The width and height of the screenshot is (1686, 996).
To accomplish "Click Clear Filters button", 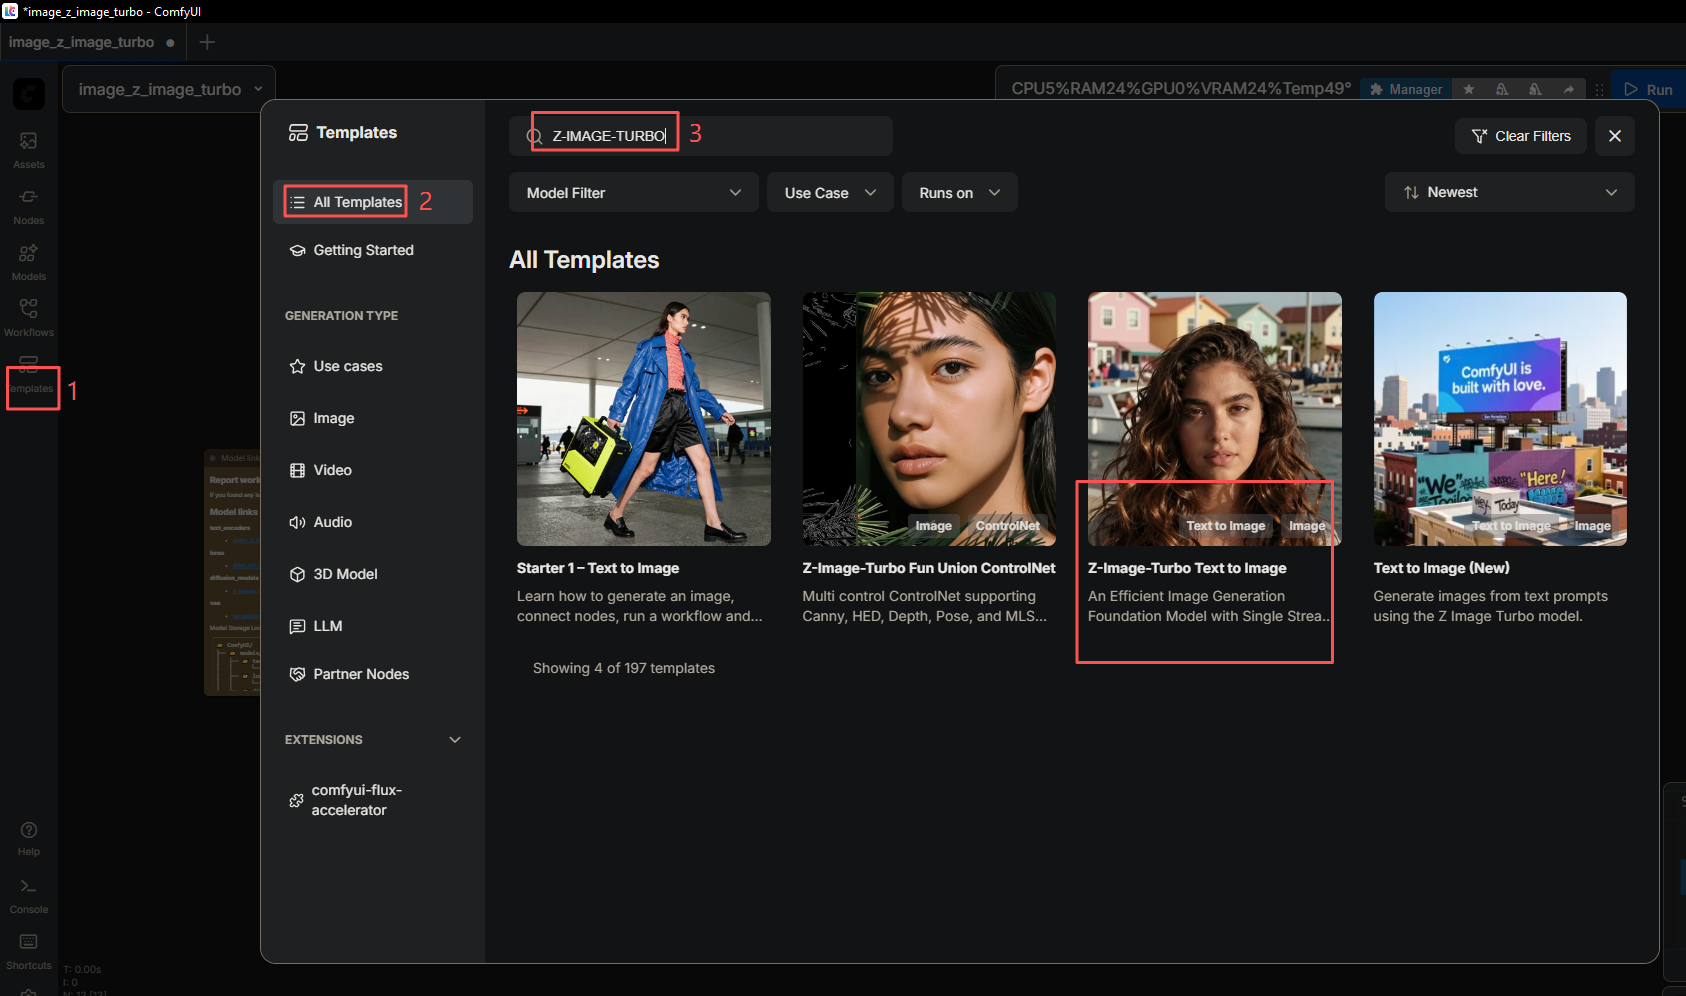I will pyautogui.click(x=1521, y=136).
